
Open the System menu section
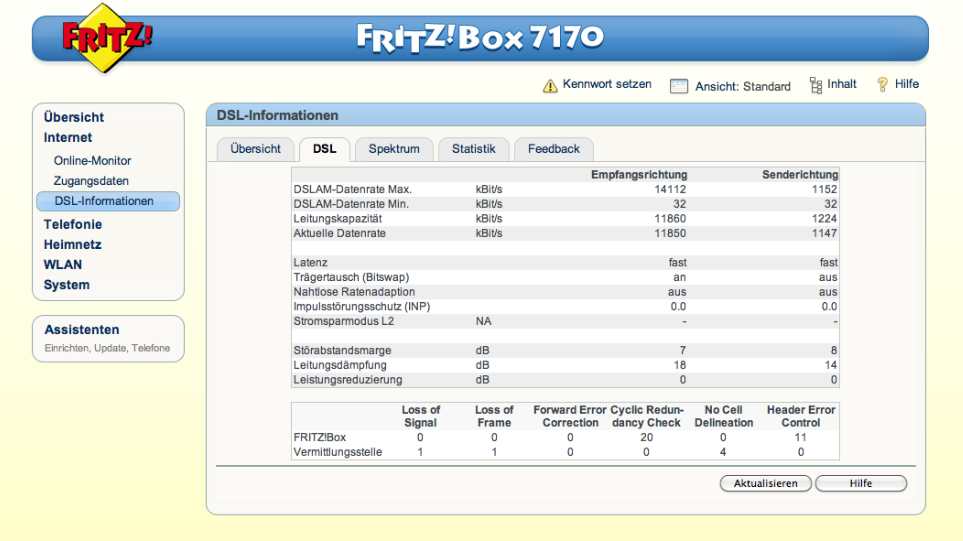tap(66, 285)
